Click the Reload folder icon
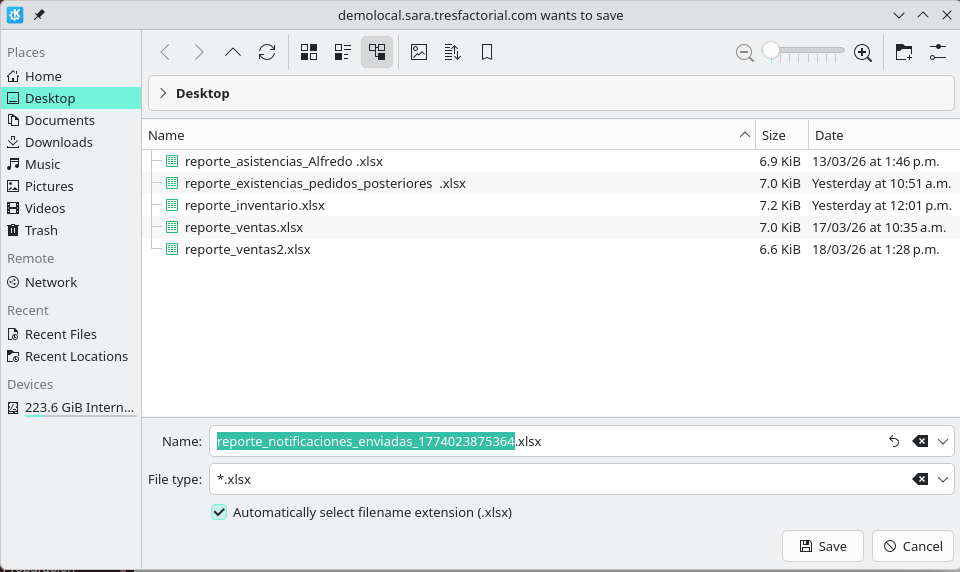The image size is (960, 572). (267, 53)
